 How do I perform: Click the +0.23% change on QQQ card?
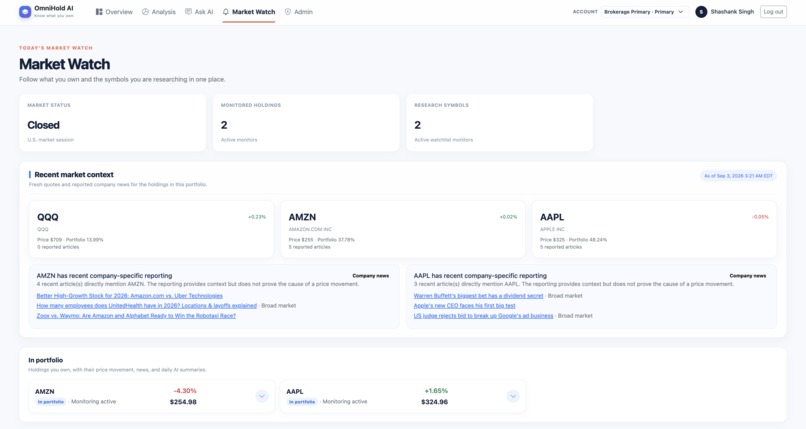(257, 217)
